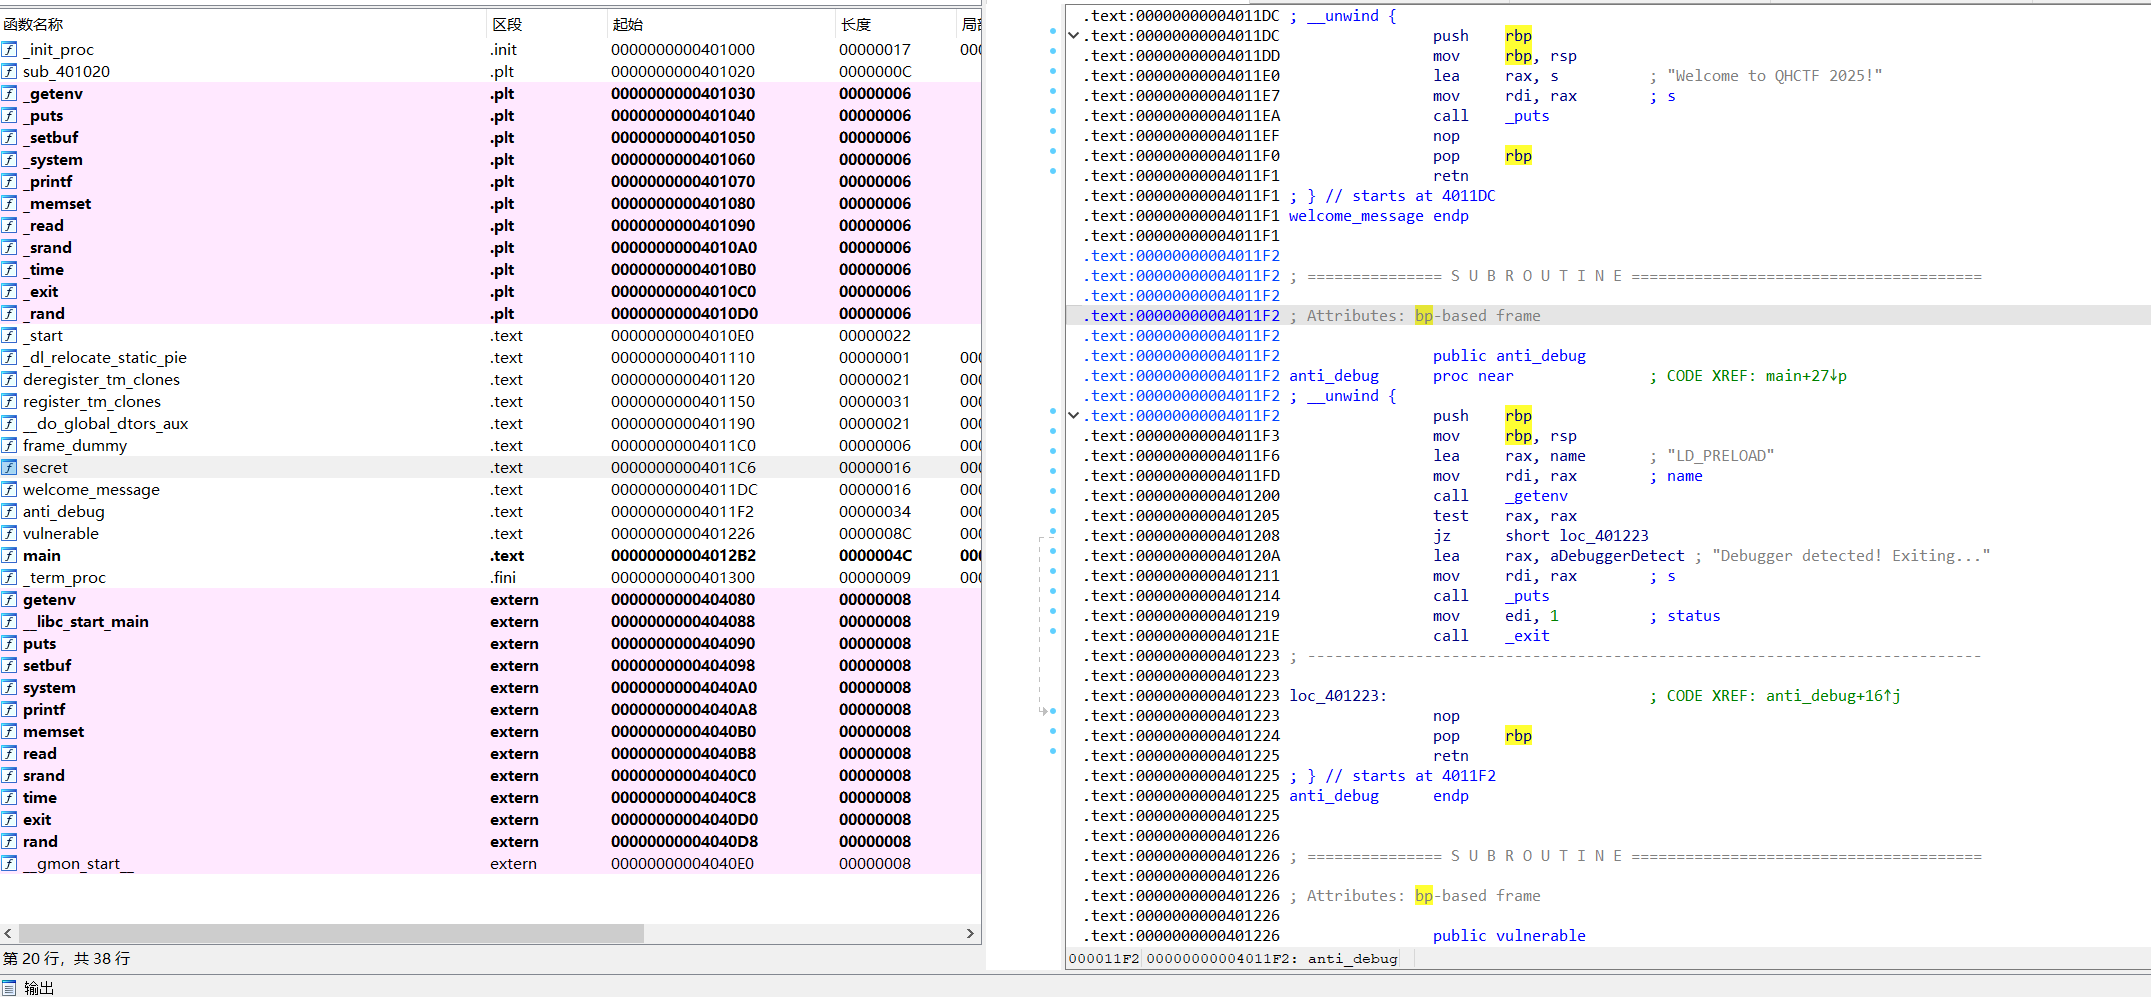Image resolution: width=2151 pixels, height=997 pixels.
Task: Toggle breakpoint dot at address 4011EA
Action: [1053, 111]
